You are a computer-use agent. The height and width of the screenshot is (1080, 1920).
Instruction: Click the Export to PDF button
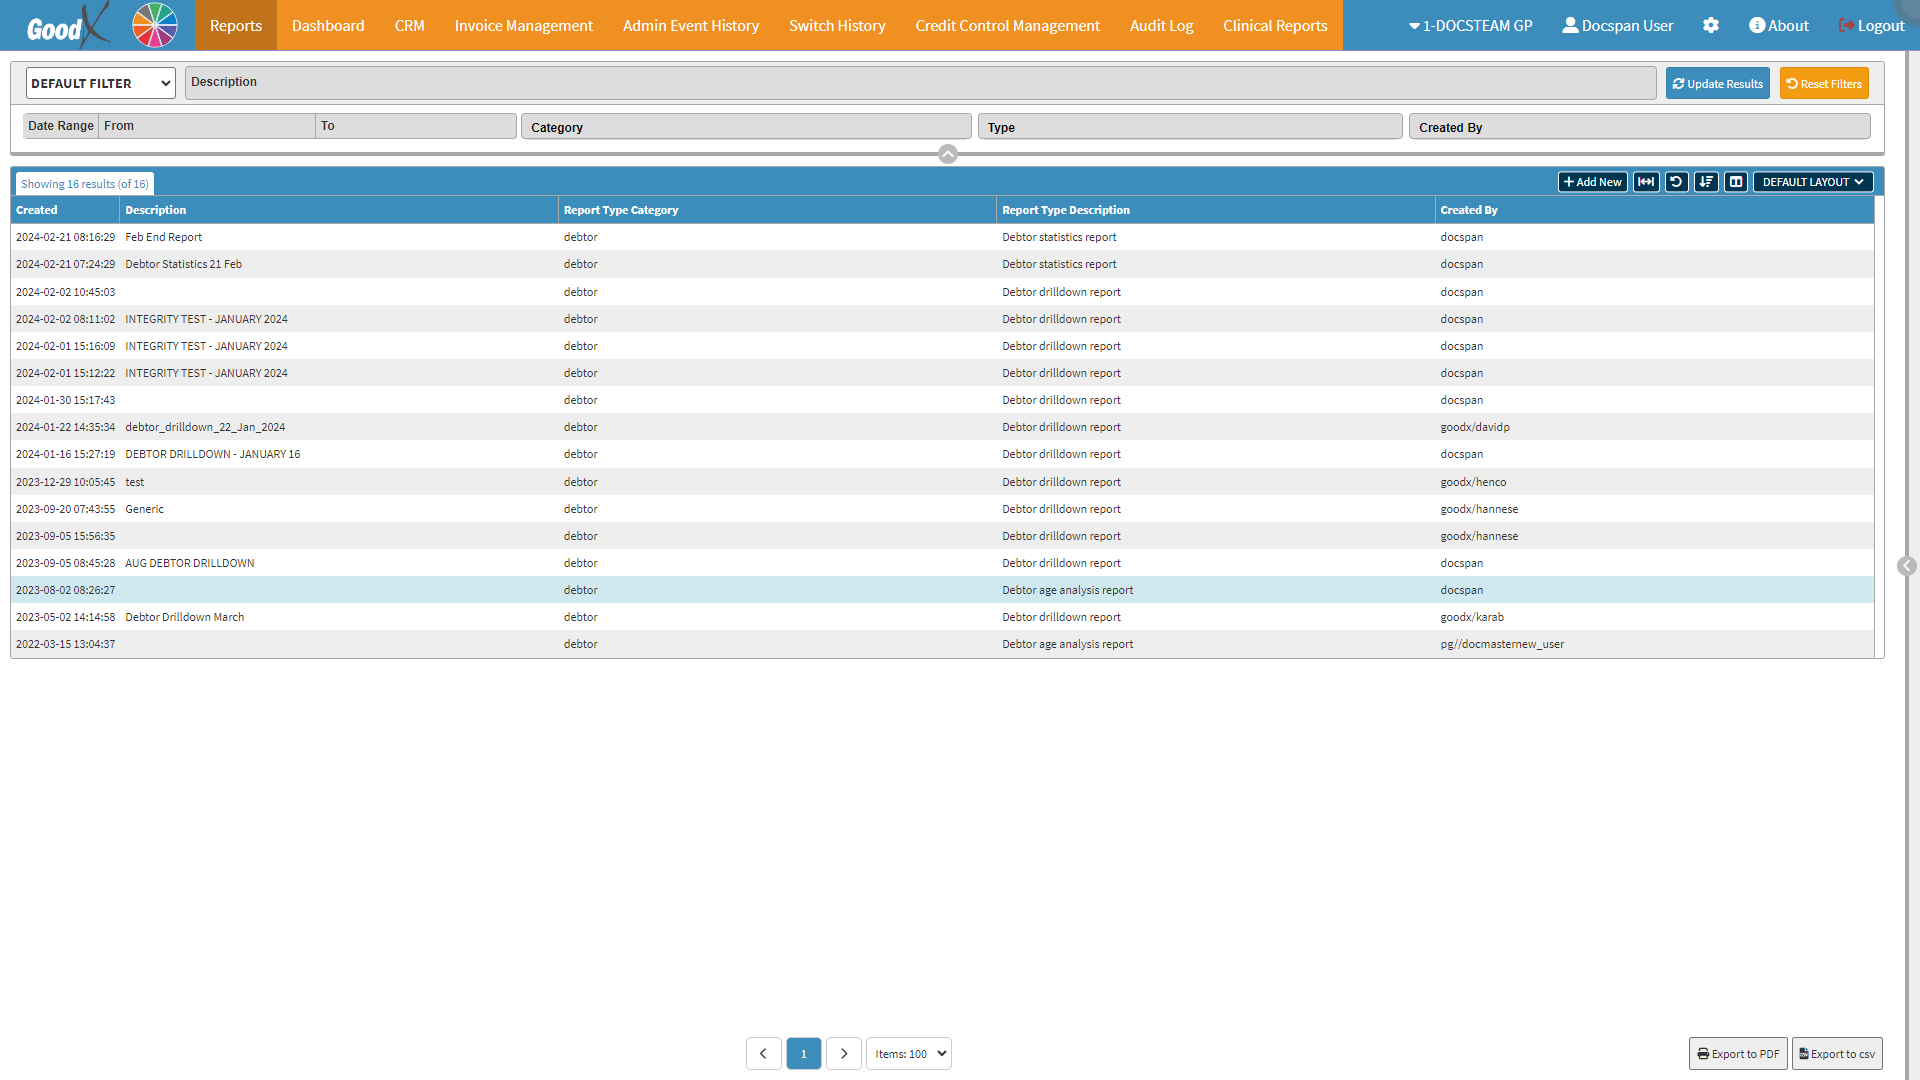[x=1738, y=1054]
